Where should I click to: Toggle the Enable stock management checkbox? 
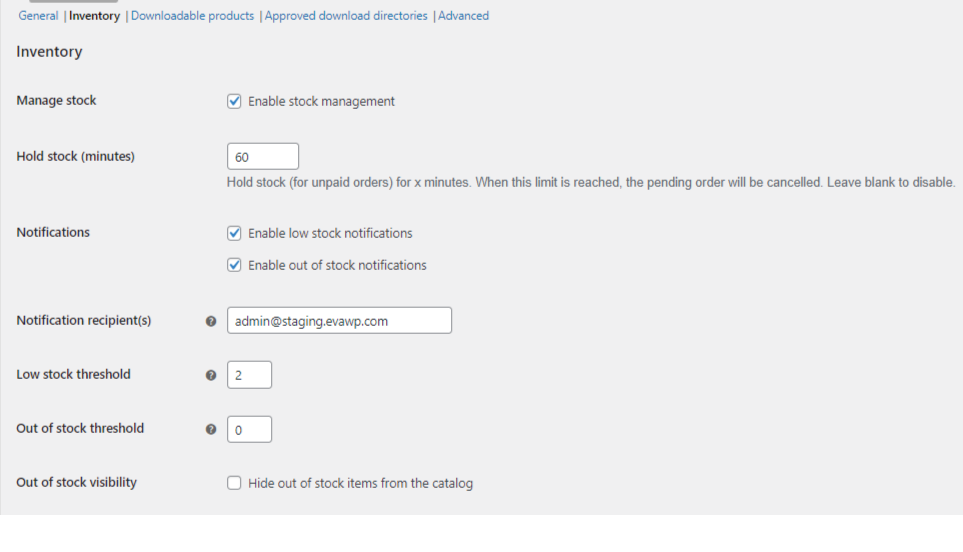[235, 101]
